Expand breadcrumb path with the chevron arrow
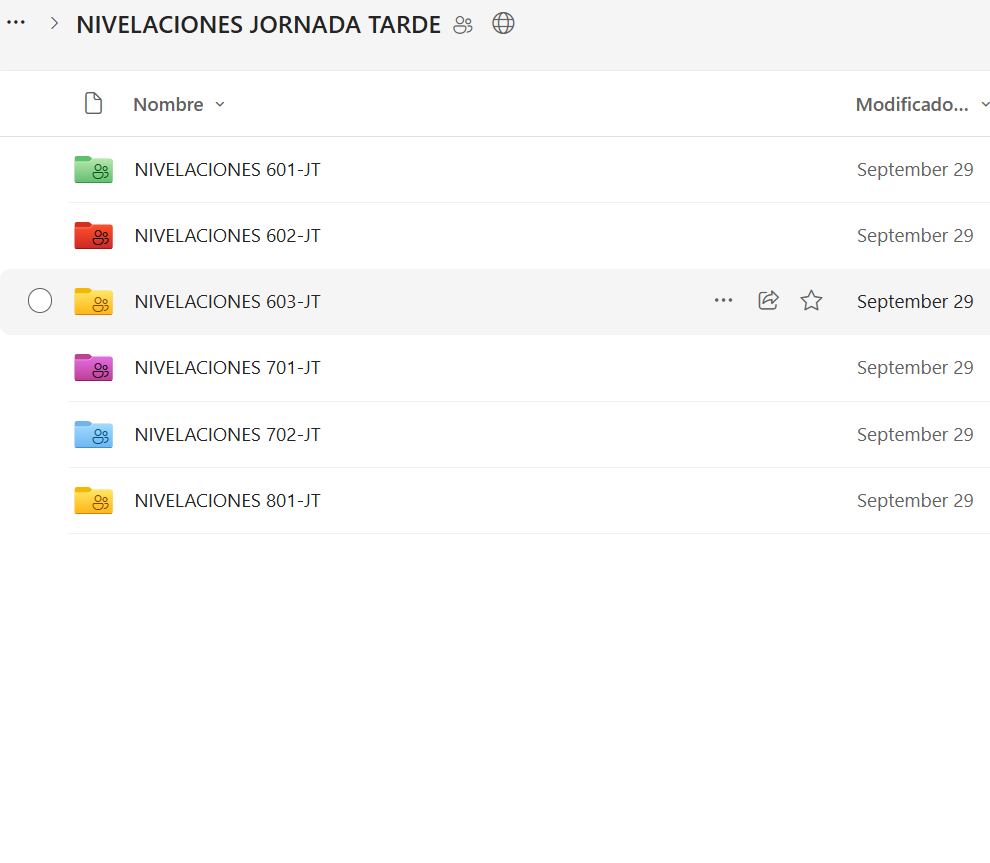This screenshot has width=990, height=863. pos(54,23)
